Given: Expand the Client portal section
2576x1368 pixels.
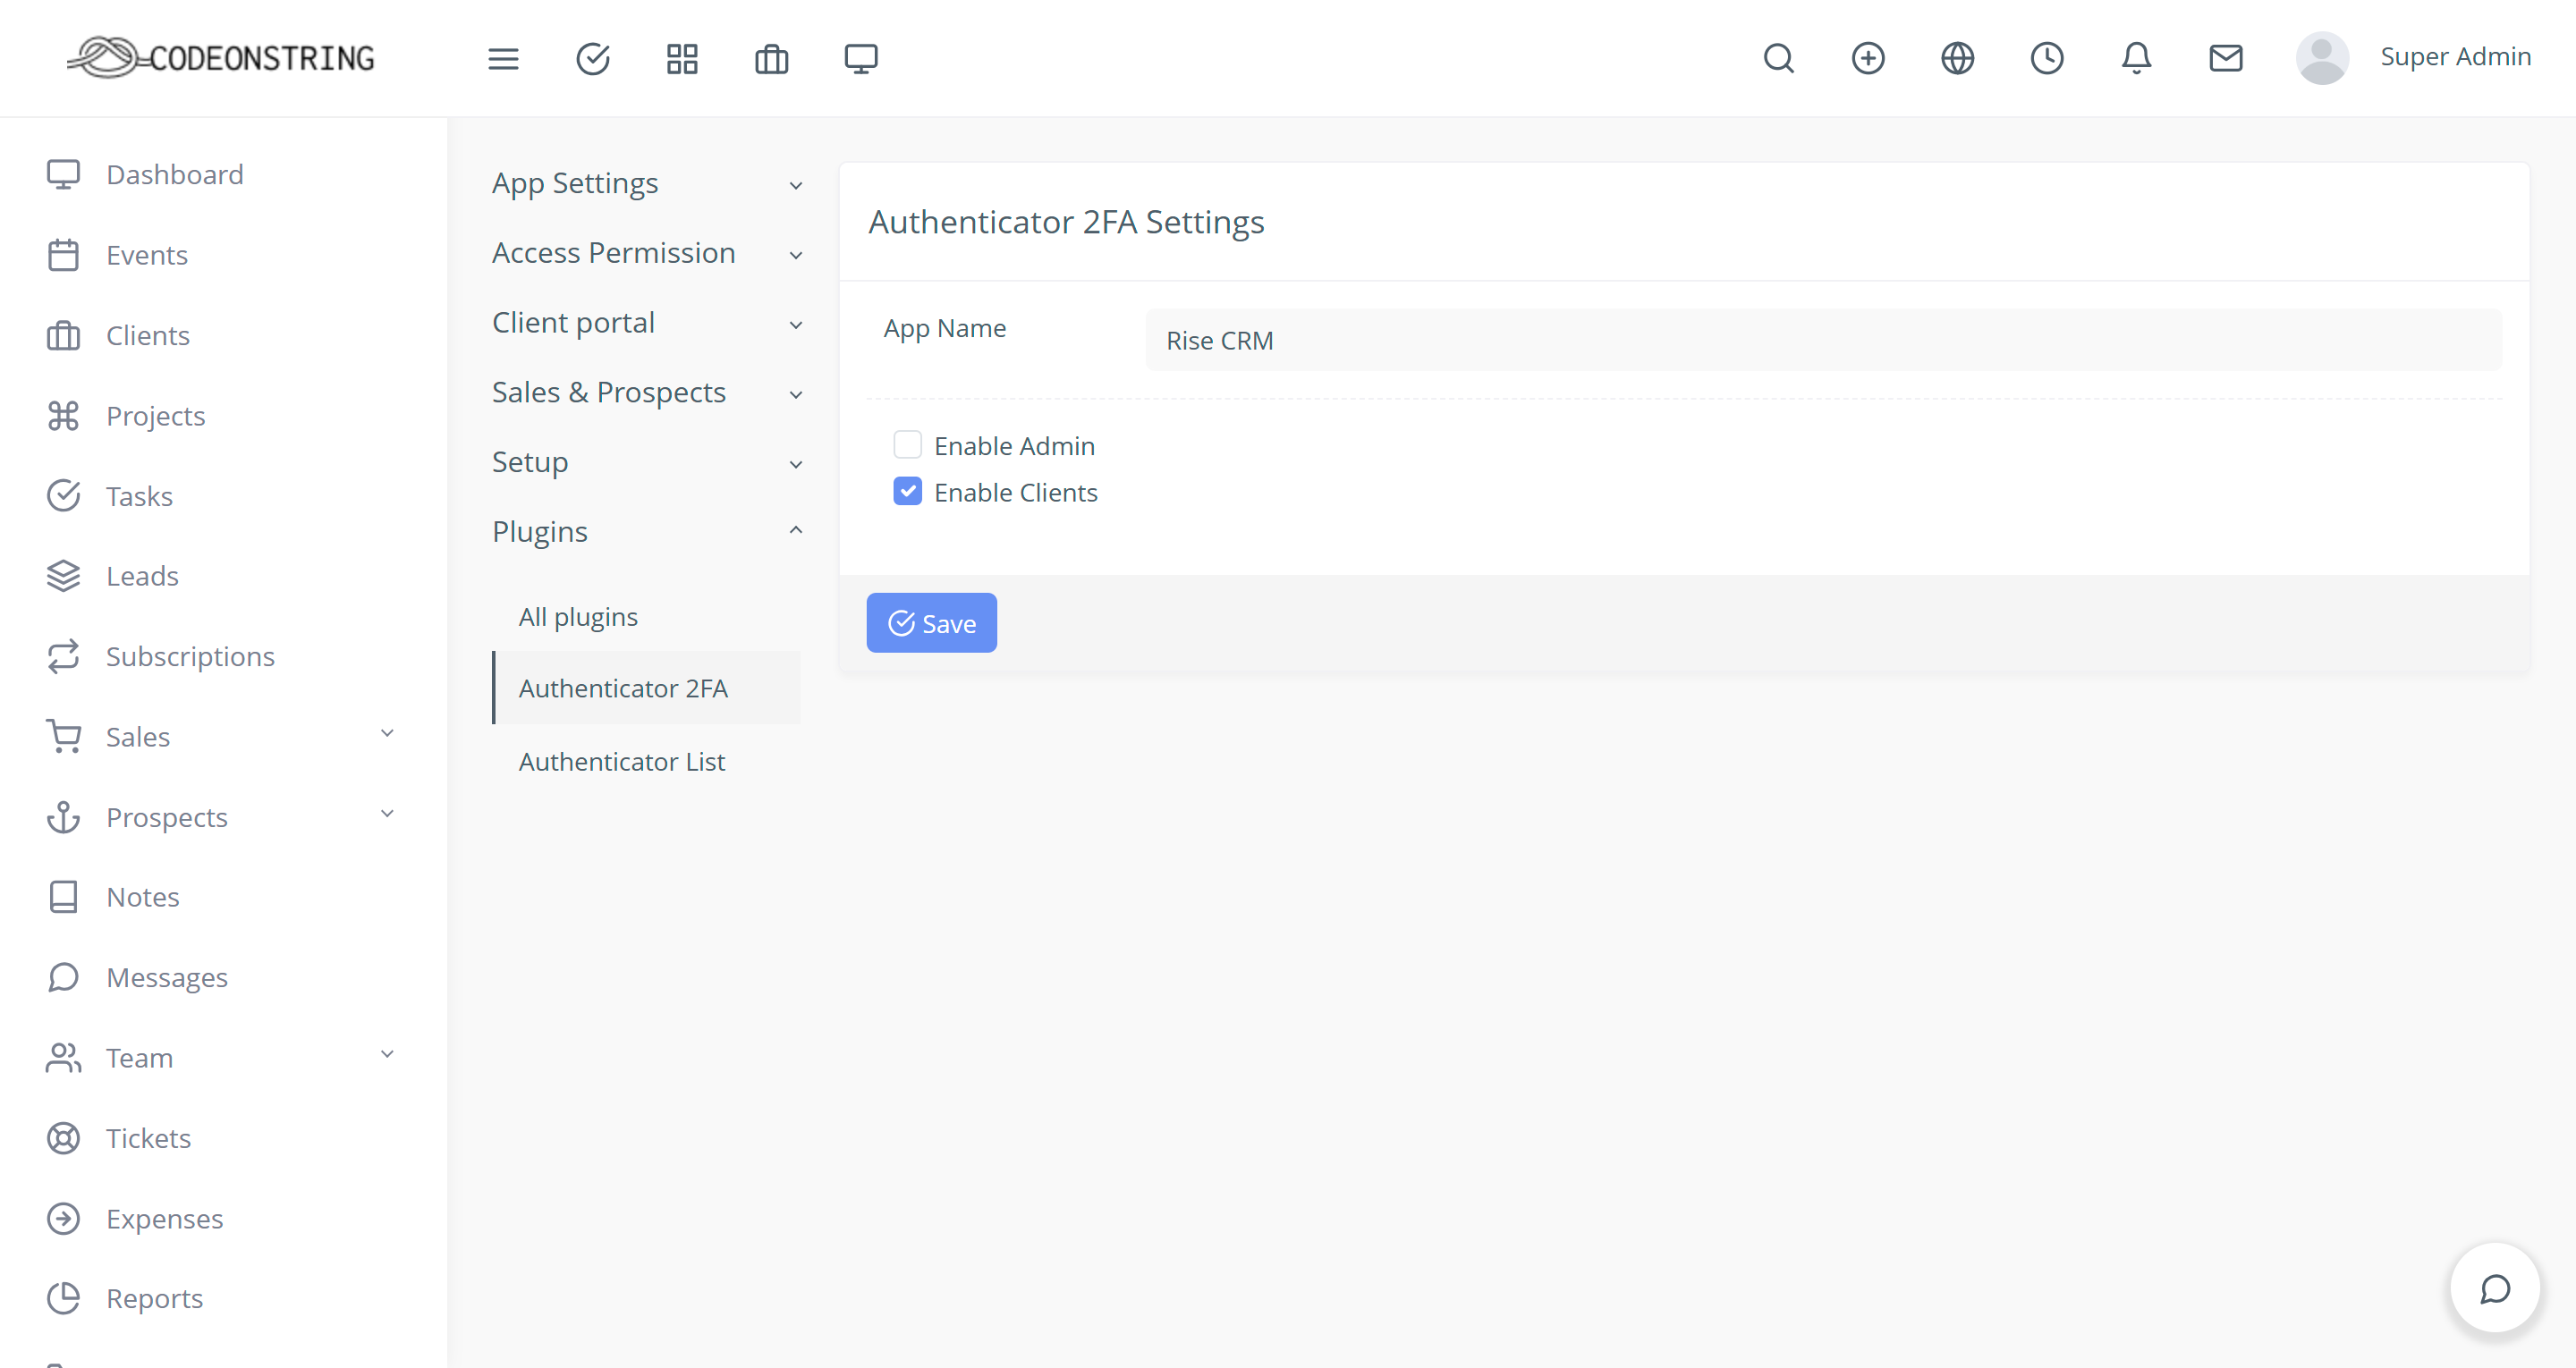Looking at the screenshot, I should [x=646, y=323].
